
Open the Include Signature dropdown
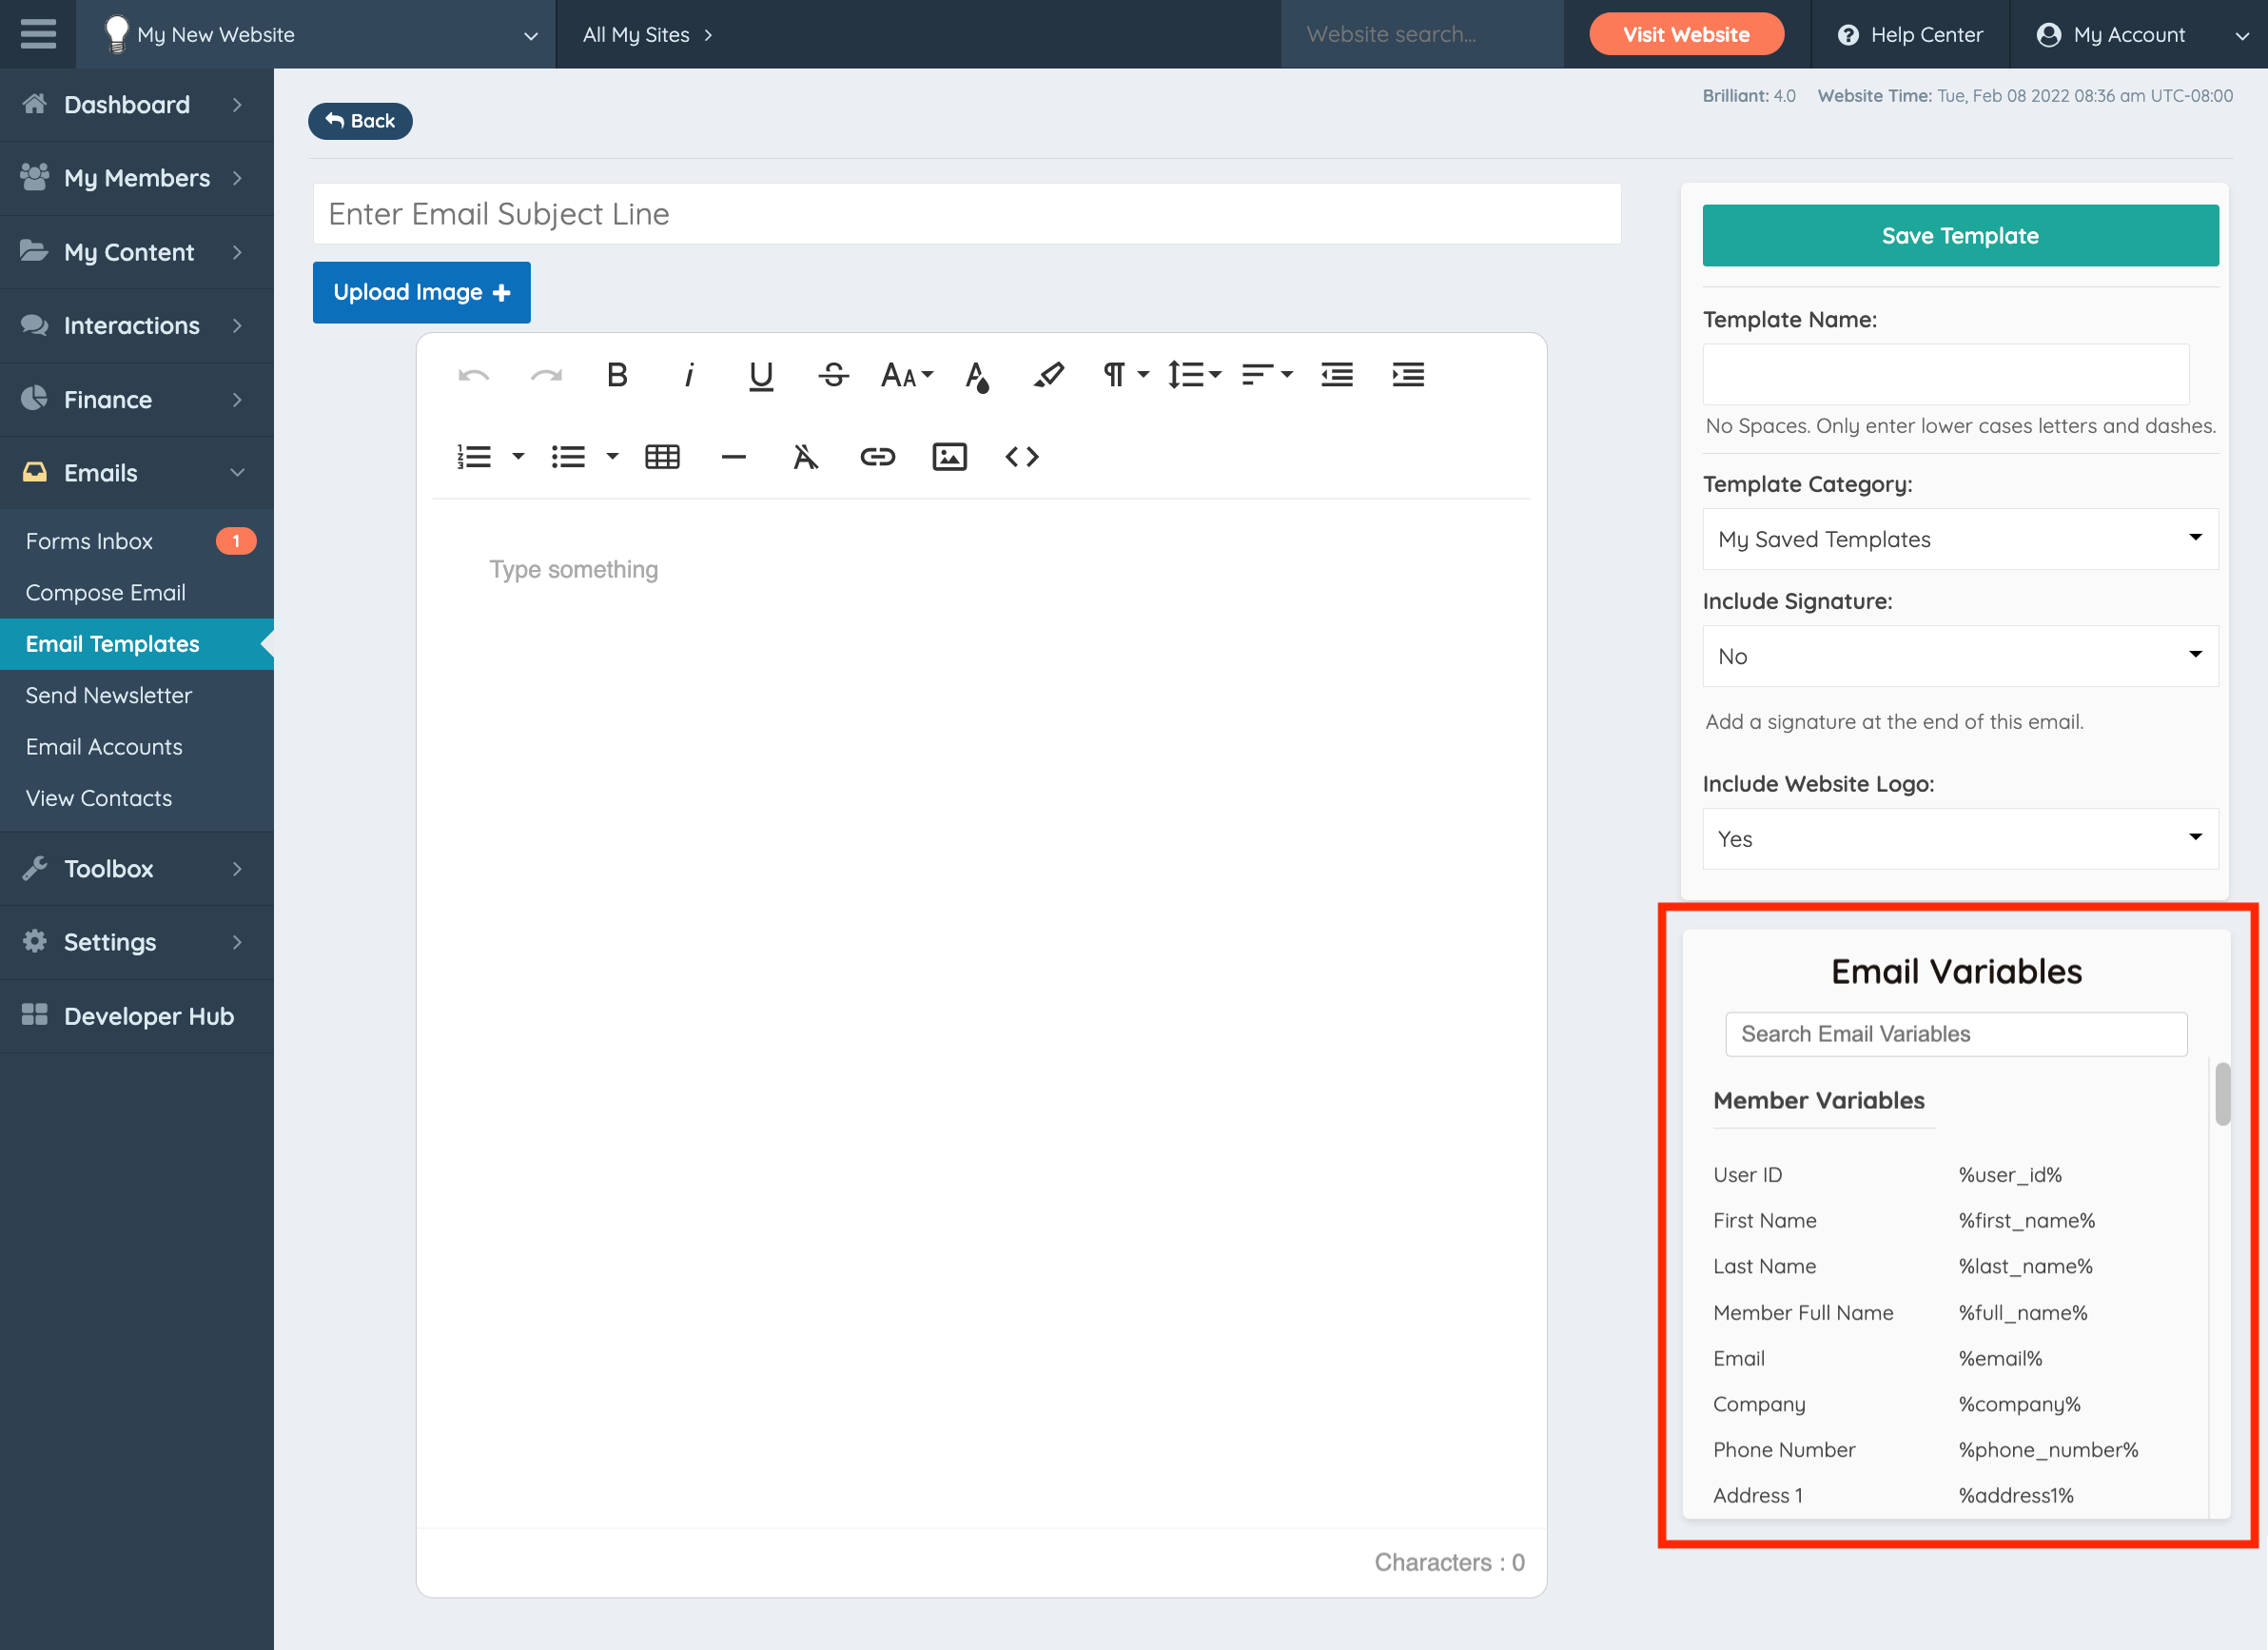coord(1959,656)
